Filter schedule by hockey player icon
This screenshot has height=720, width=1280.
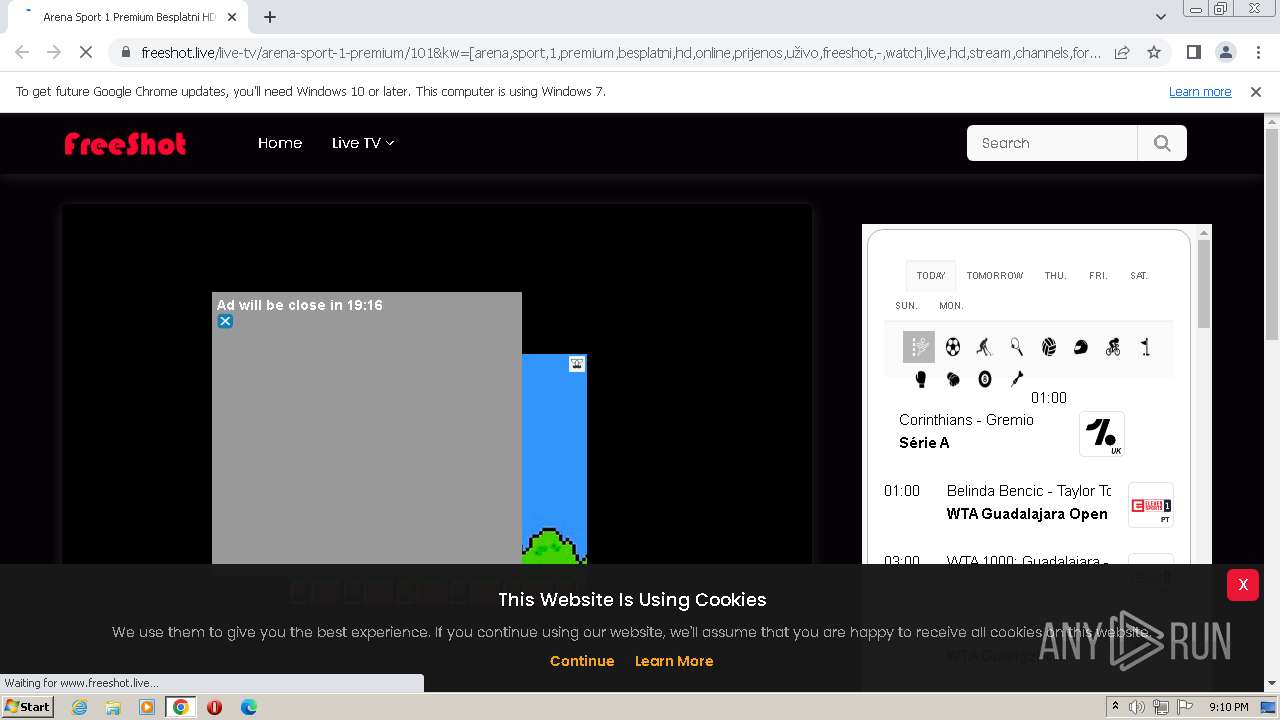[985, 347]
